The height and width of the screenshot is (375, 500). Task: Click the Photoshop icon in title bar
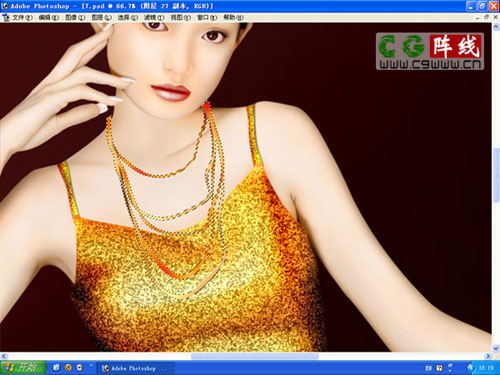pyautogui.click(x=5, y=6)
